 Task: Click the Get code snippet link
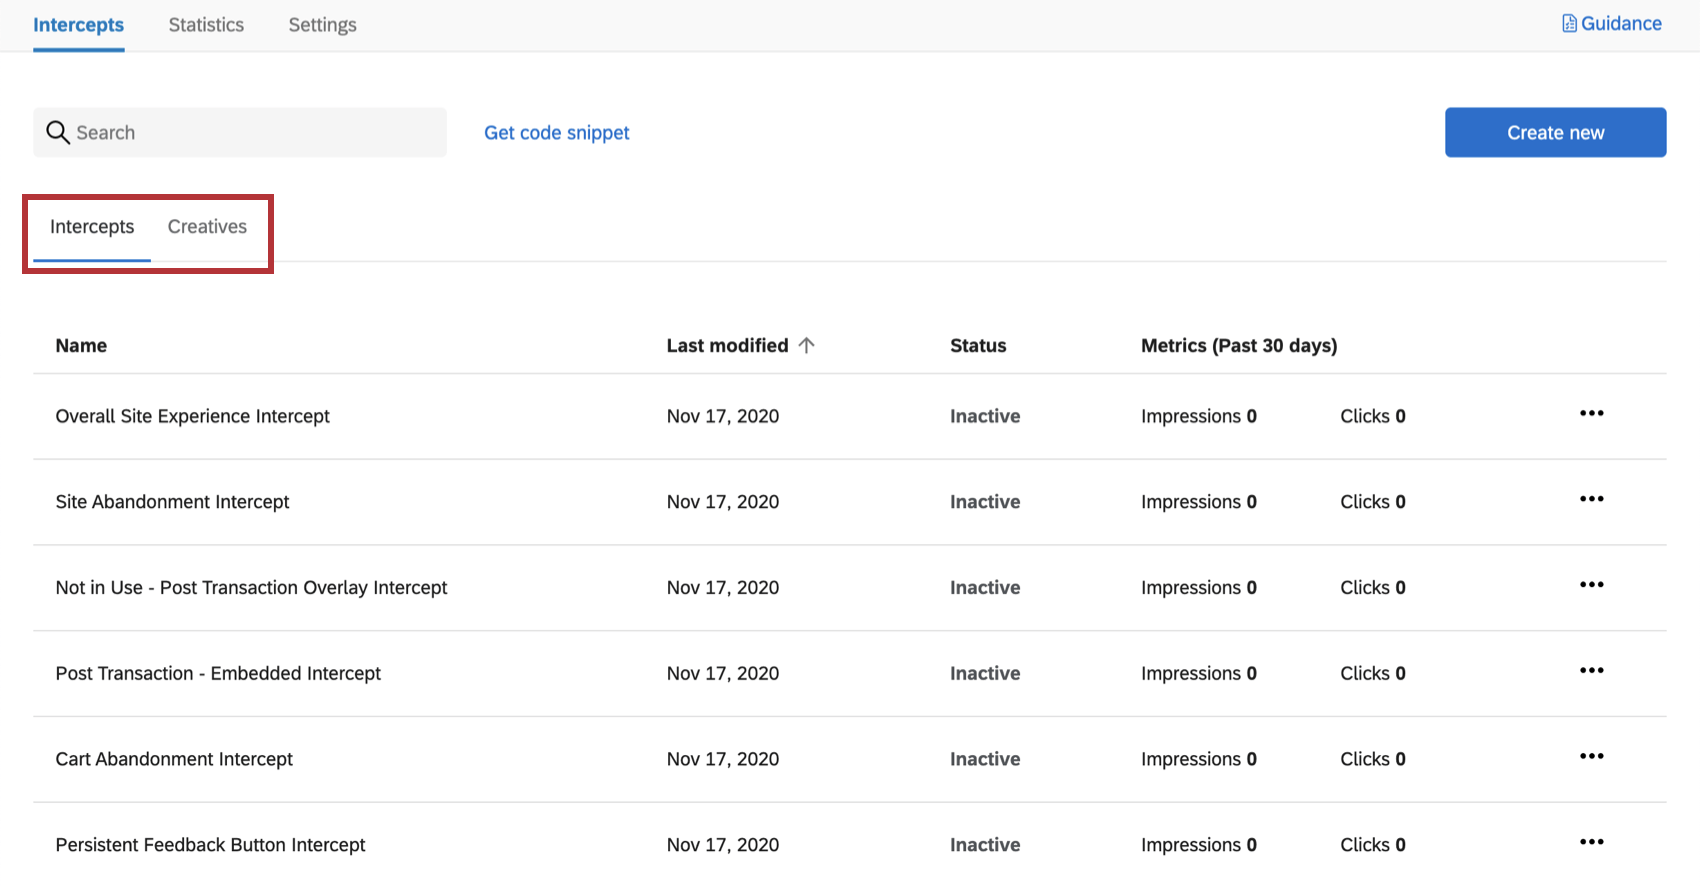click(x=557, y=132)
